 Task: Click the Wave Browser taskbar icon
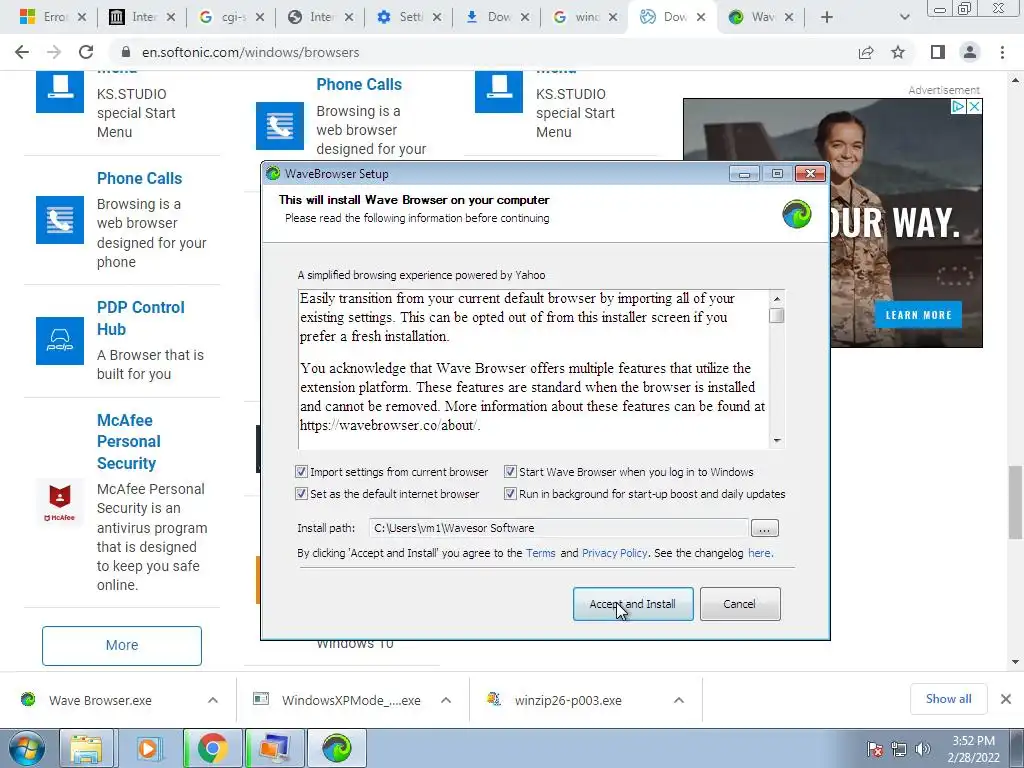pyautogui.click(x=336, y=748)
